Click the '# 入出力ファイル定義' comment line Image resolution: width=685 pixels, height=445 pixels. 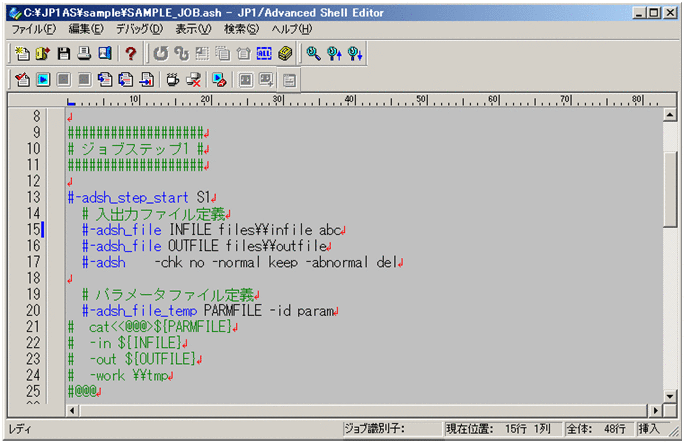[156, 214]
